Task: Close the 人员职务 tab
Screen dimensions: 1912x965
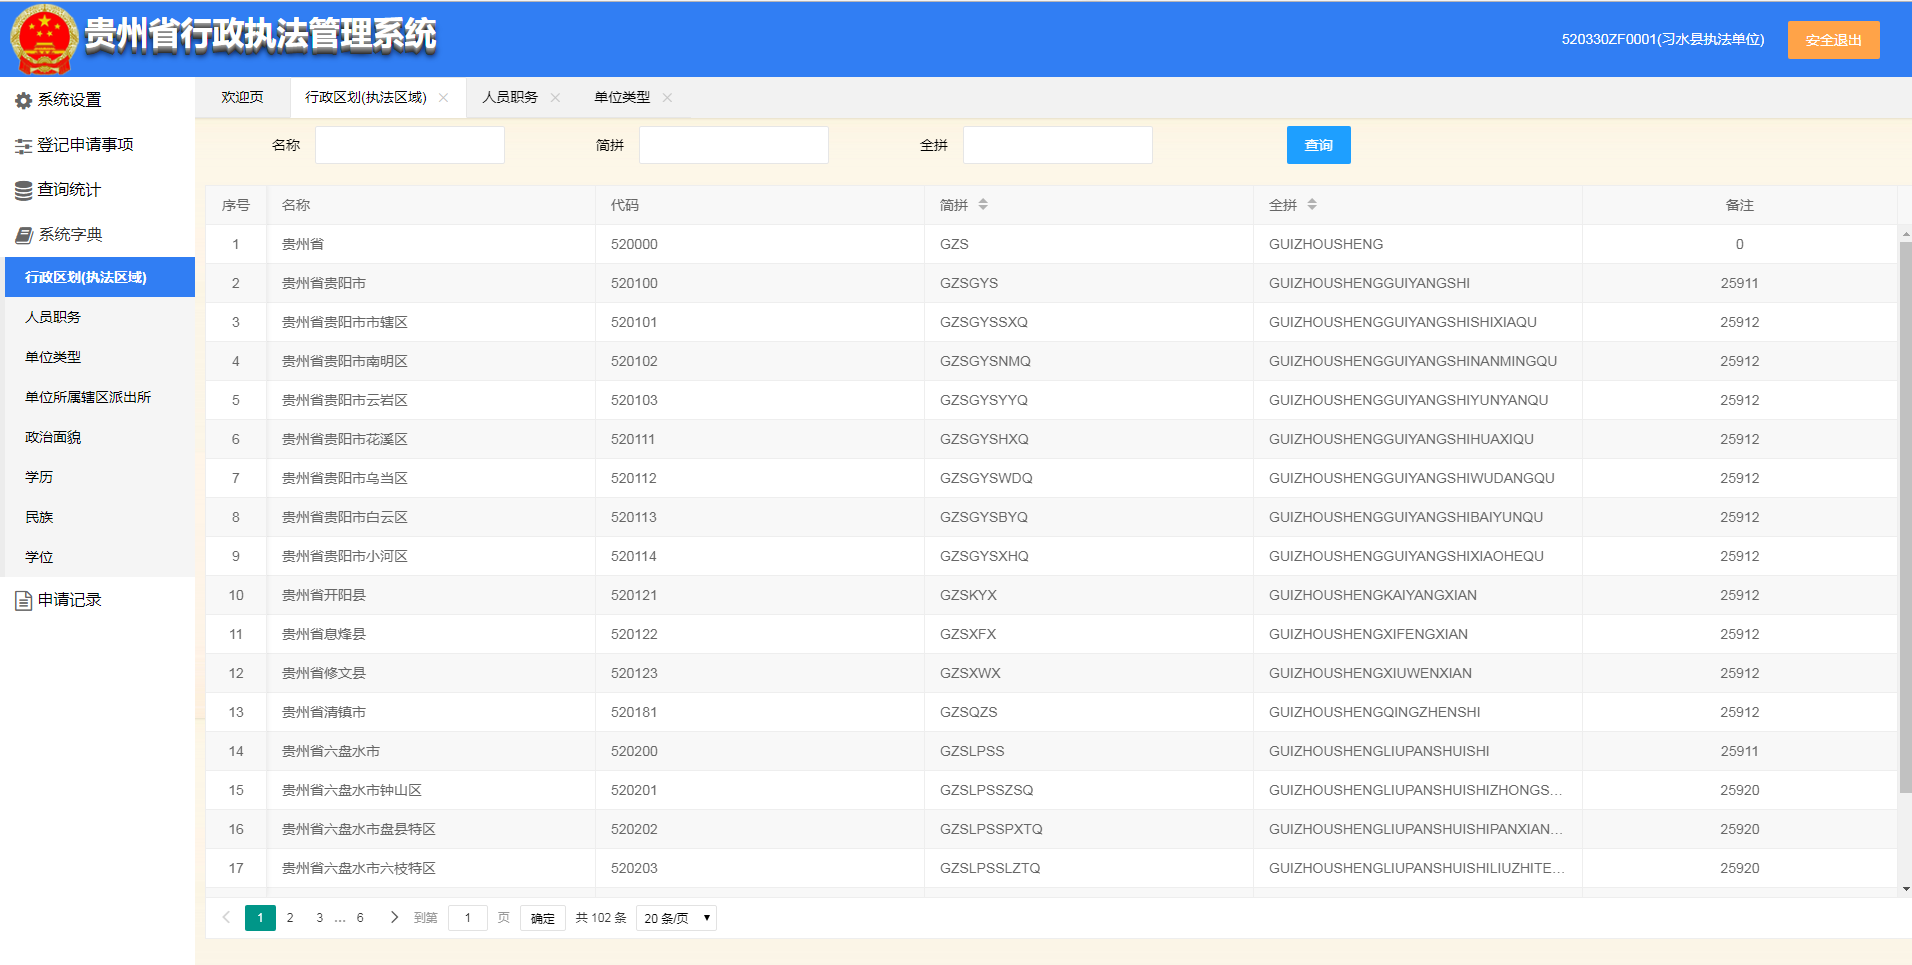Action: point(555,98)
